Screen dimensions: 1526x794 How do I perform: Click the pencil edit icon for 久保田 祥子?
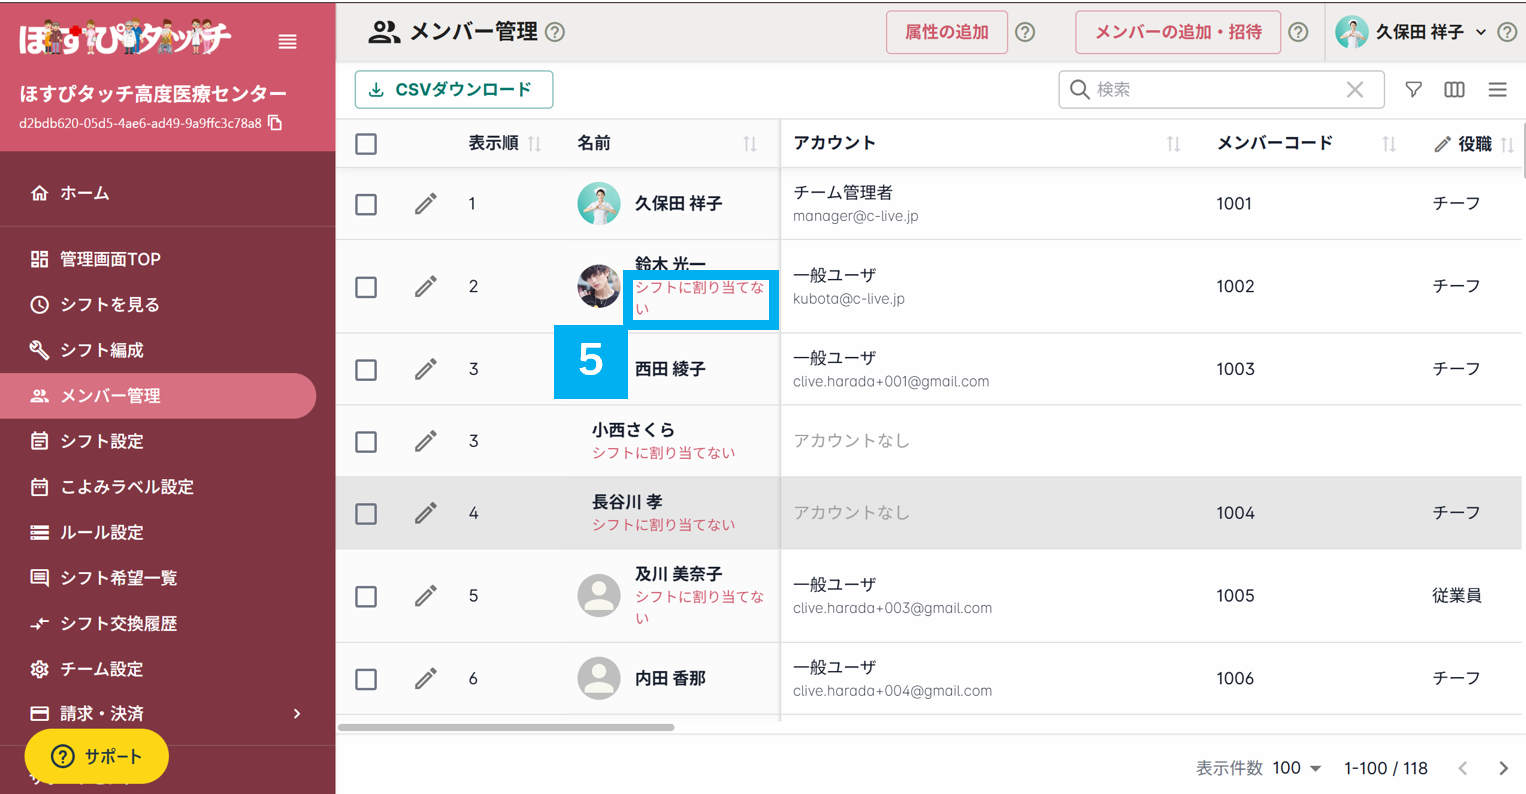425,204
